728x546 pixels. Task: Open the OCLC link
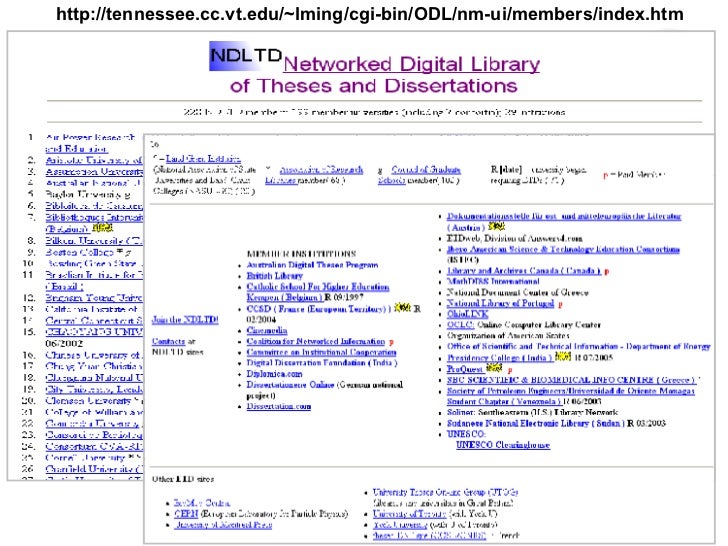(x=460, y=325)
